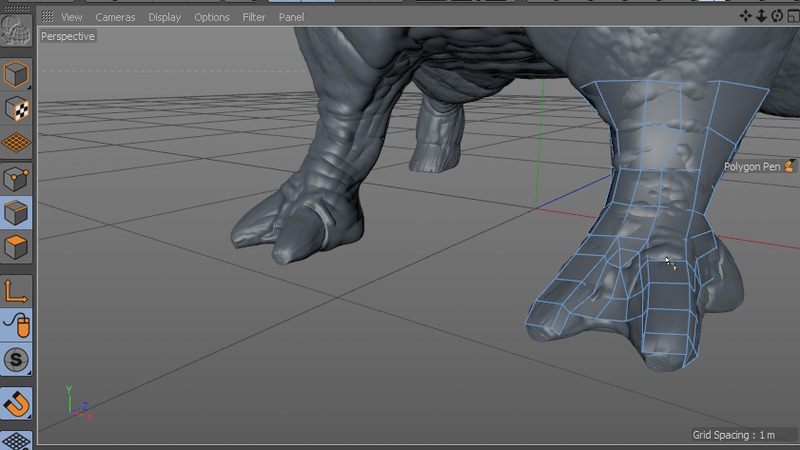Toggle Enable Snap magnet icon
The width and height of the screenshot is (800, 450).
[x=16, y=403]
